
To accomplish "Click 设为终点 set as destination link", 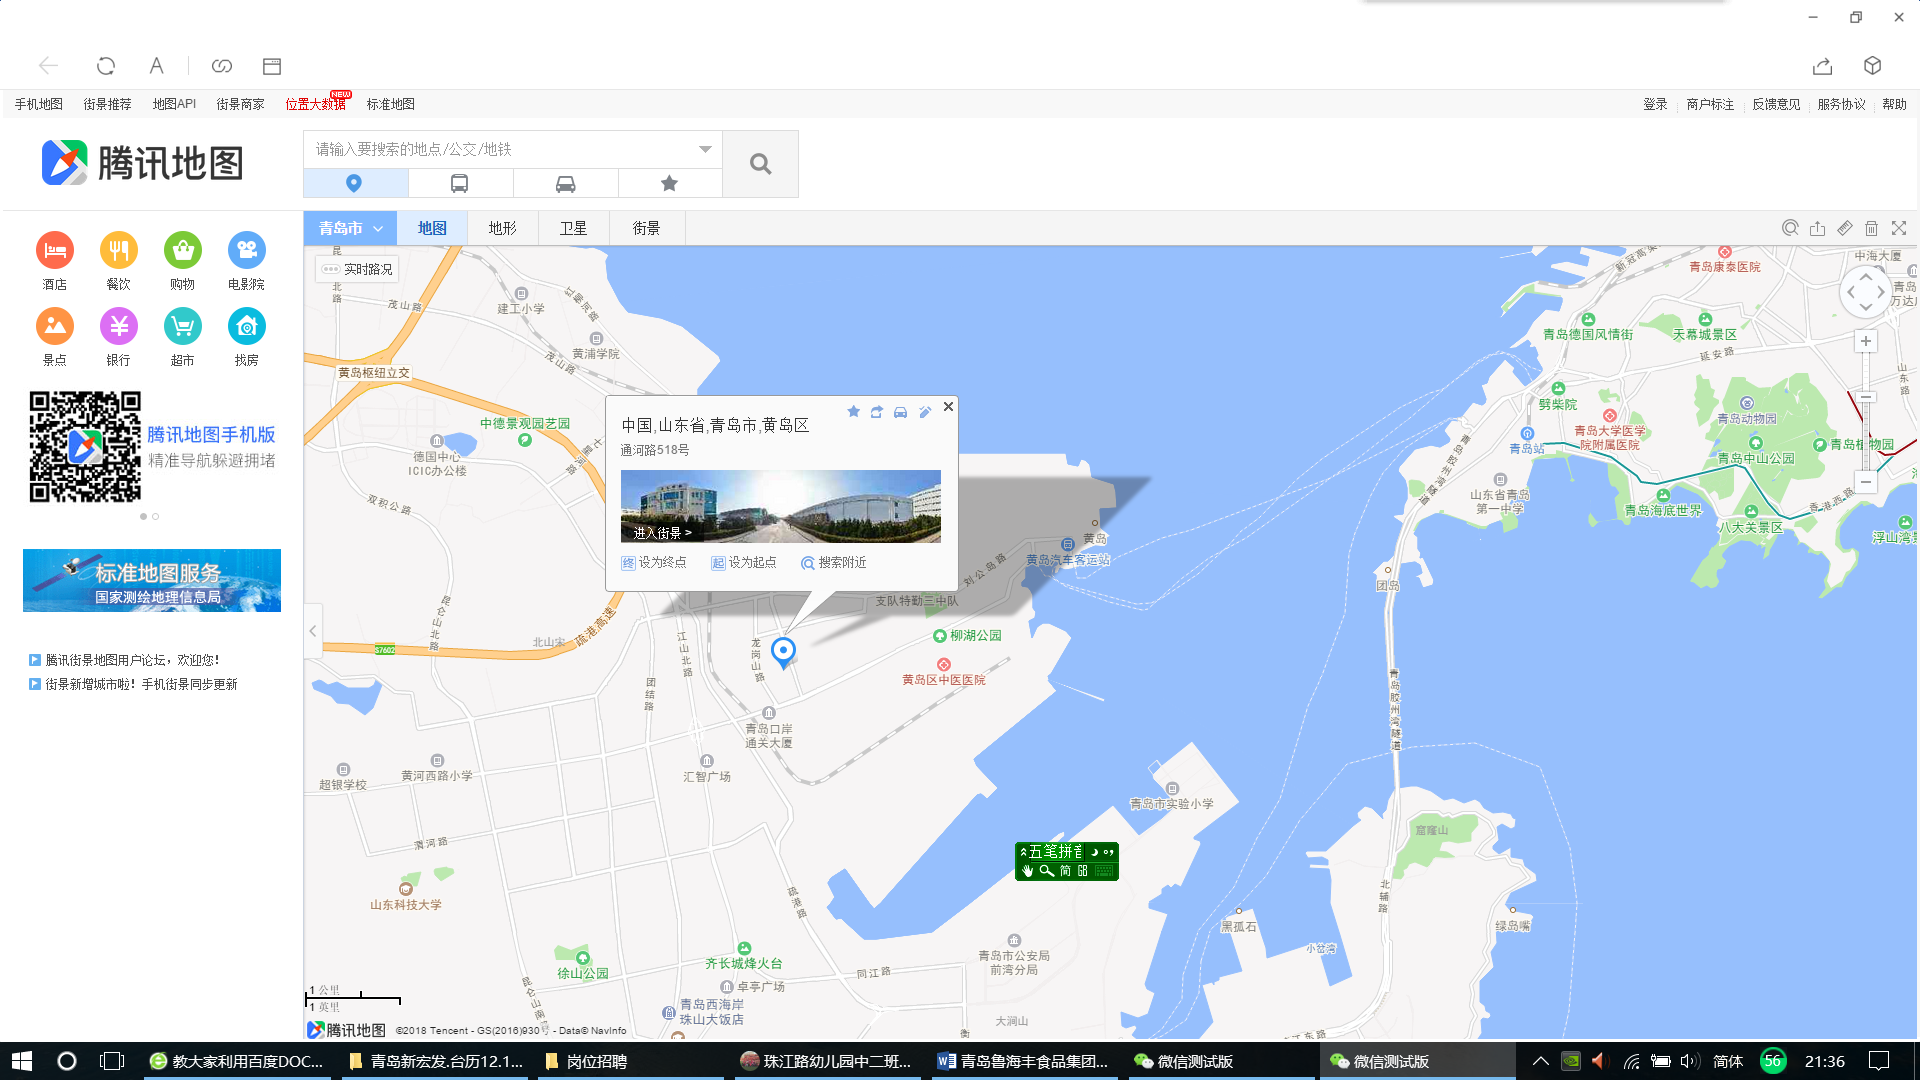I will click(654, 563).
